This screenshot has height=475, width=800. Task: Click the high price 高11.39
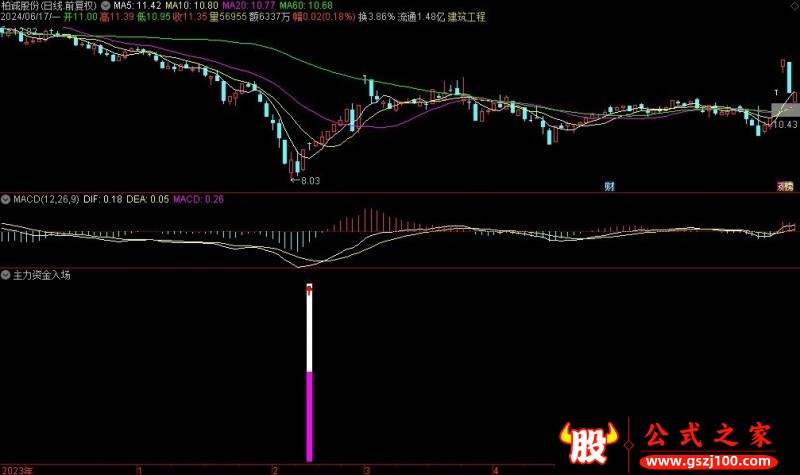[117, 17]
